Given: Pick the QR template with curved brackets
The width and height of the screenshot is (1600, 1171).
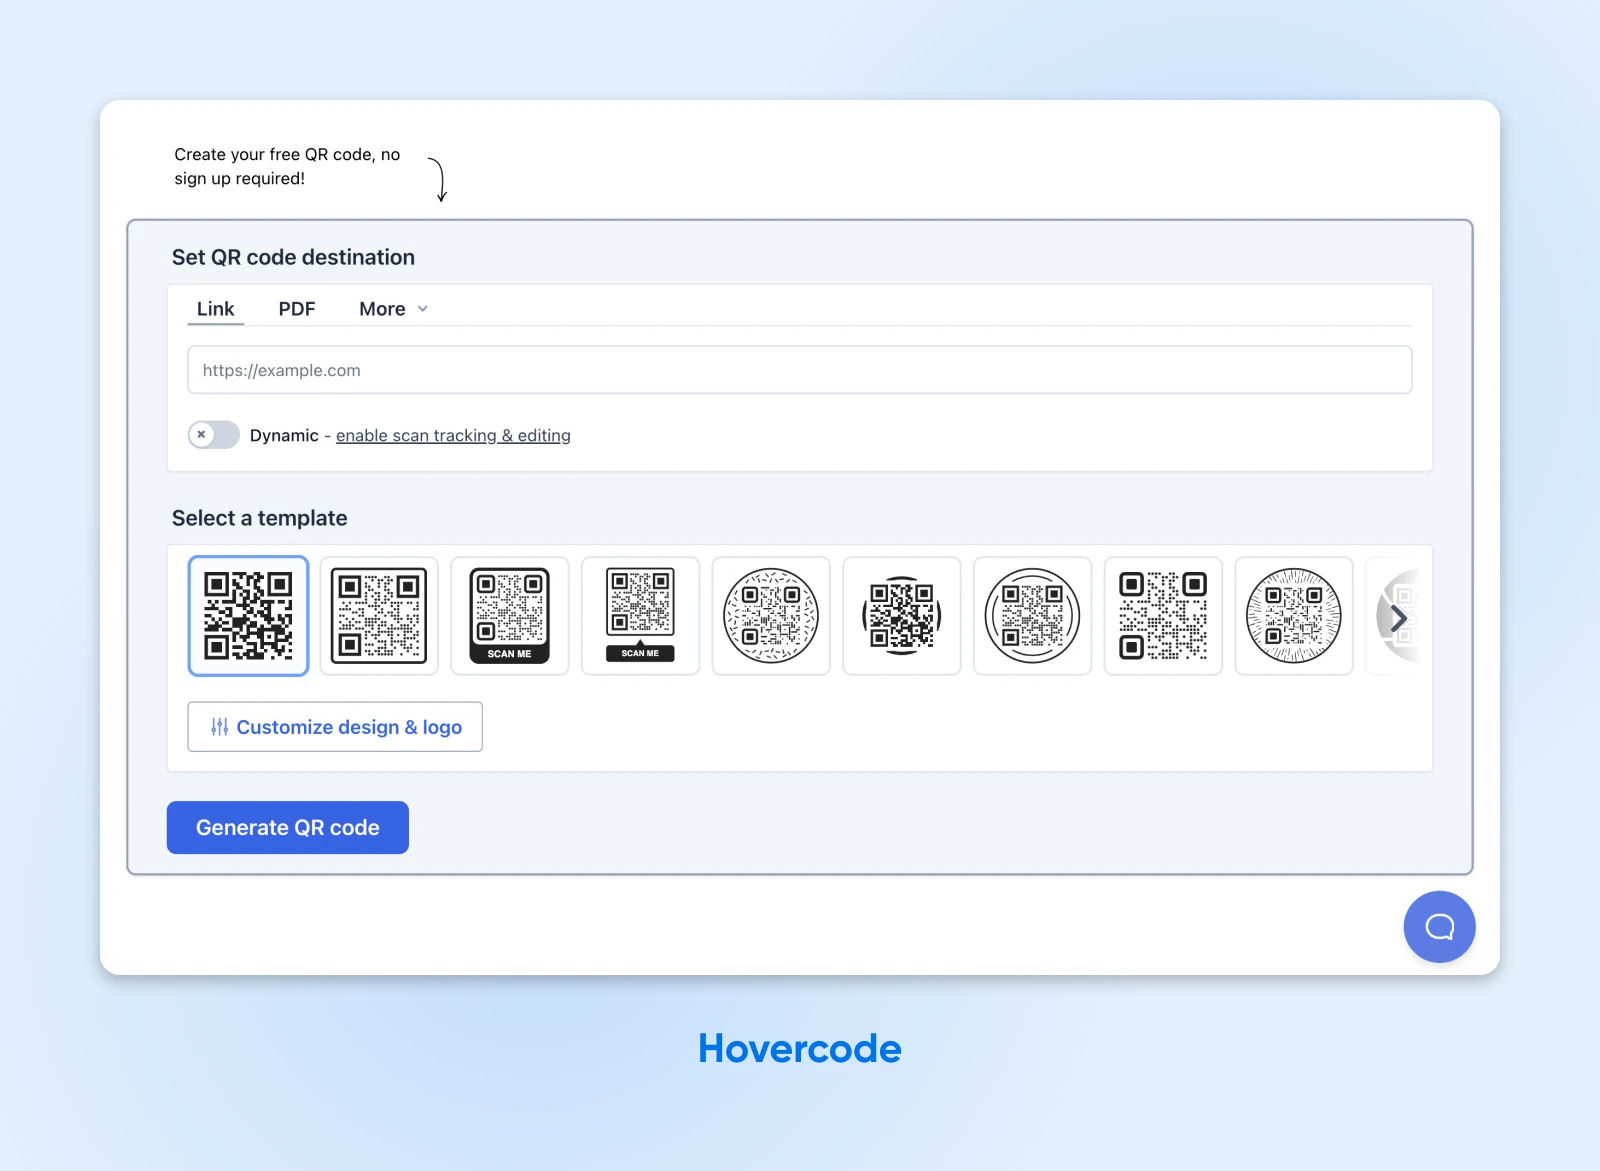Looking at the screenshot, I should tap(902, 616).
